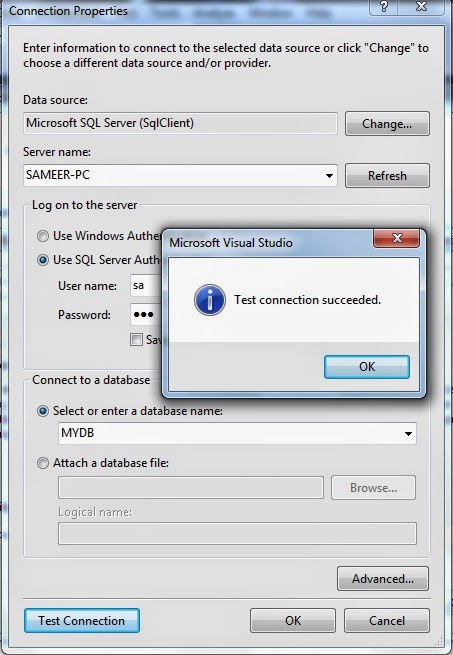Toggle the Save my password checkbox
Viewport: 453px width, 655px height.
(136, 340)
